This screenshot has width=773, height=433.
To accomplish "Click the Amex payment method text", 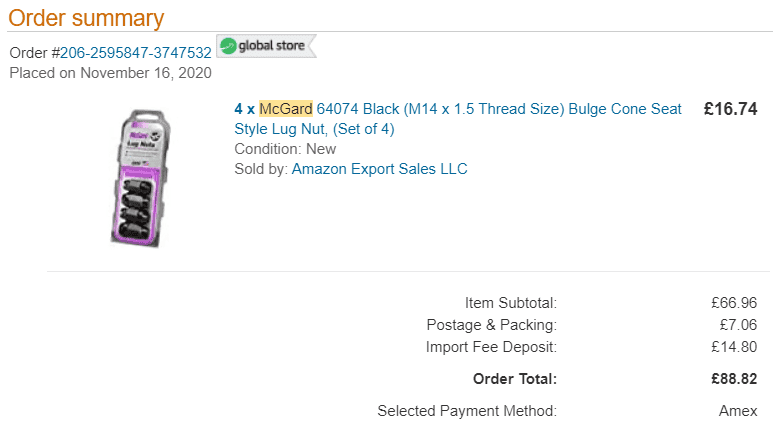I will pyautogui.click(x=738, y=411).
